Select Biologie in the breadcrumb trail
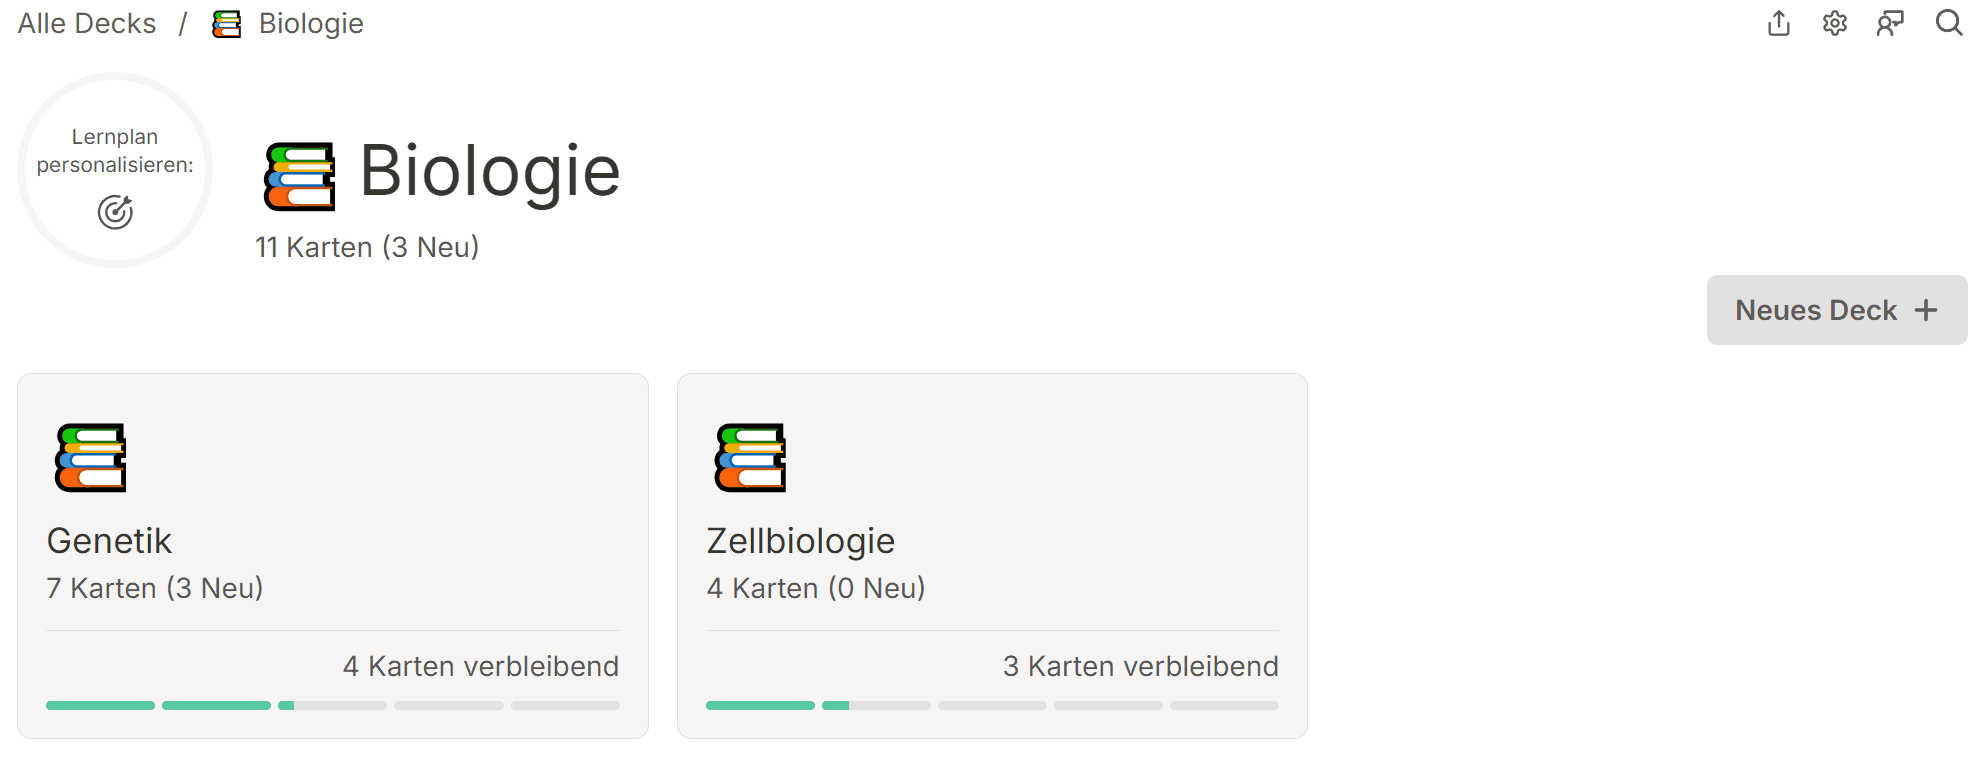The width and height of the screenshot is (1980, 757). 311,23
